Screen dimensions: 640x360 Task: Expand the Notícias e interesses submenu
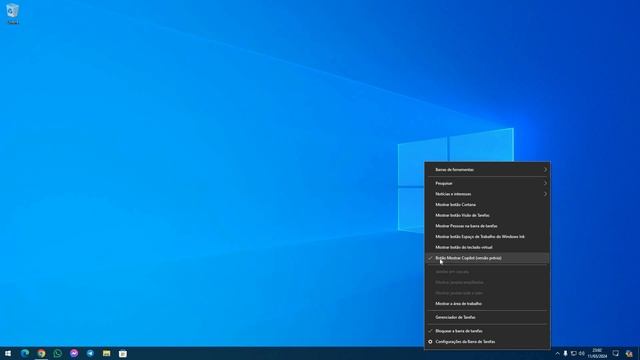coord(487,194)
